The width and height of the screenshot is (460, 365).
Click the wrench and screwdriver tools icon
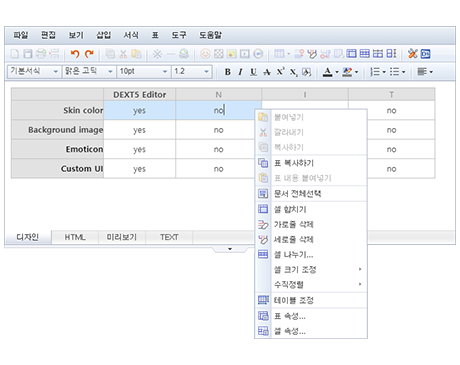(x=412, y=53)
